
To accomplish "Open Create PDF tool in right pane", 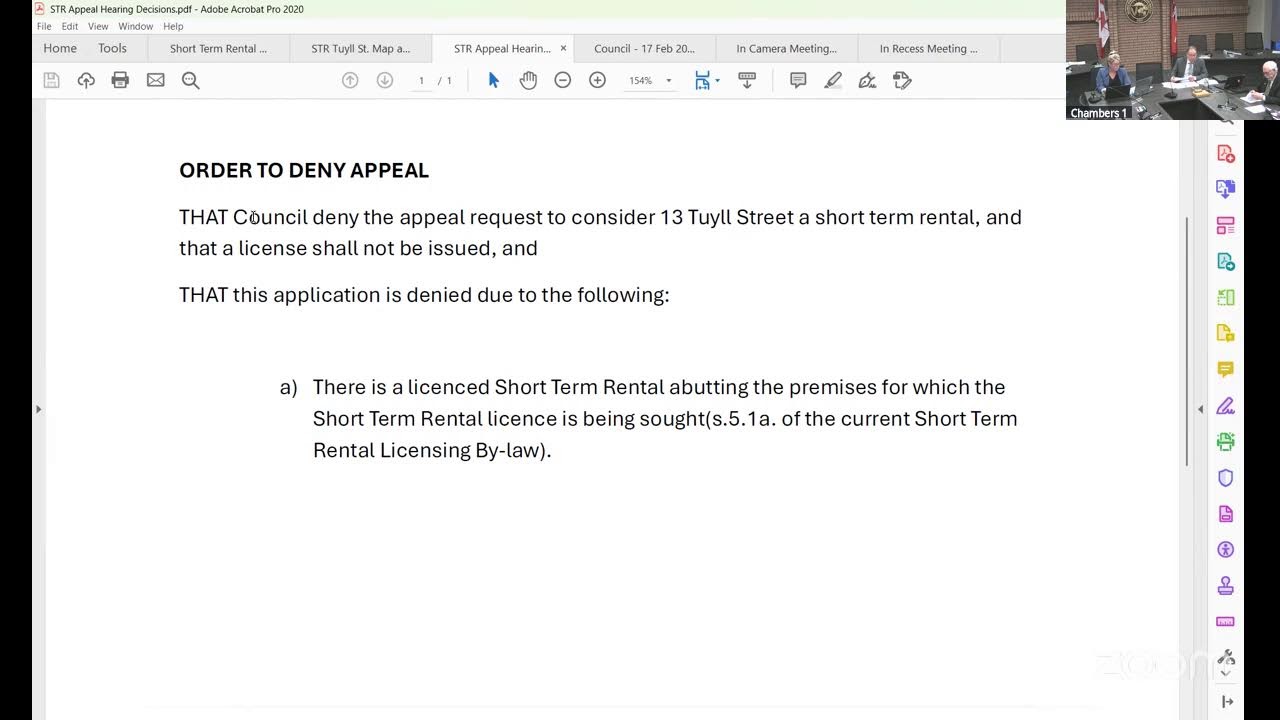I will tap(1225, 153).
